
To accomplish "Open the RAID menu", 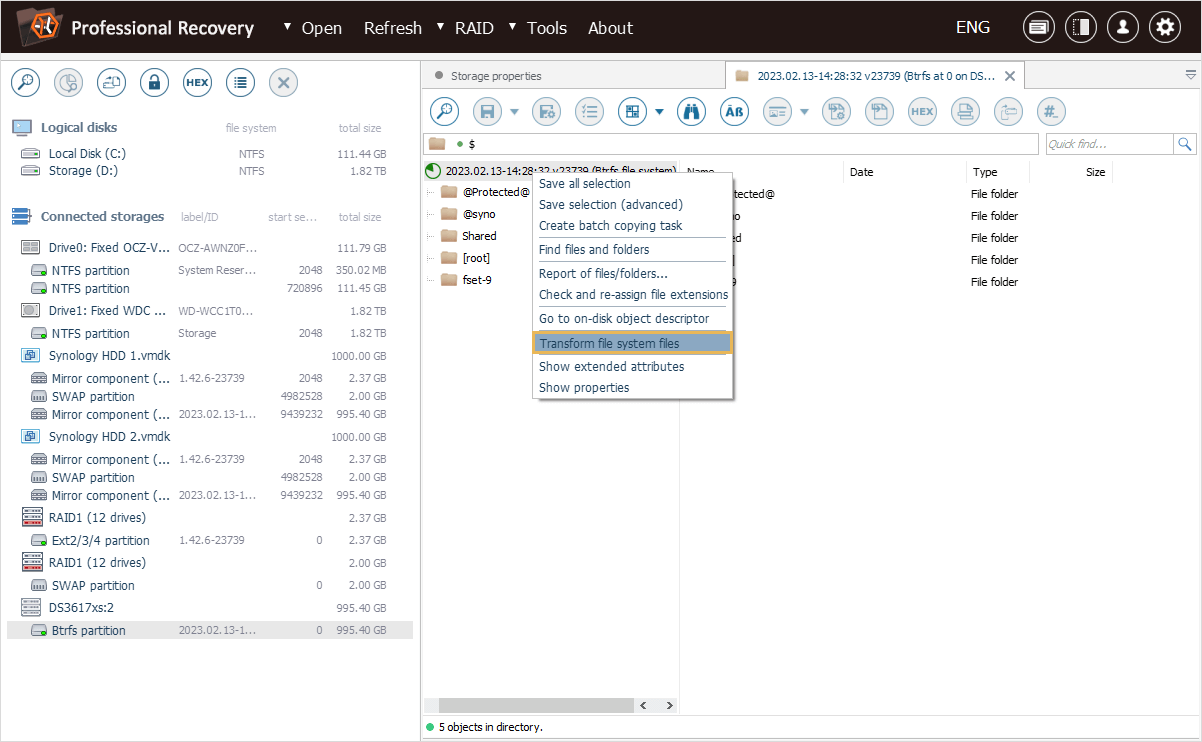I will coord(473,28).
